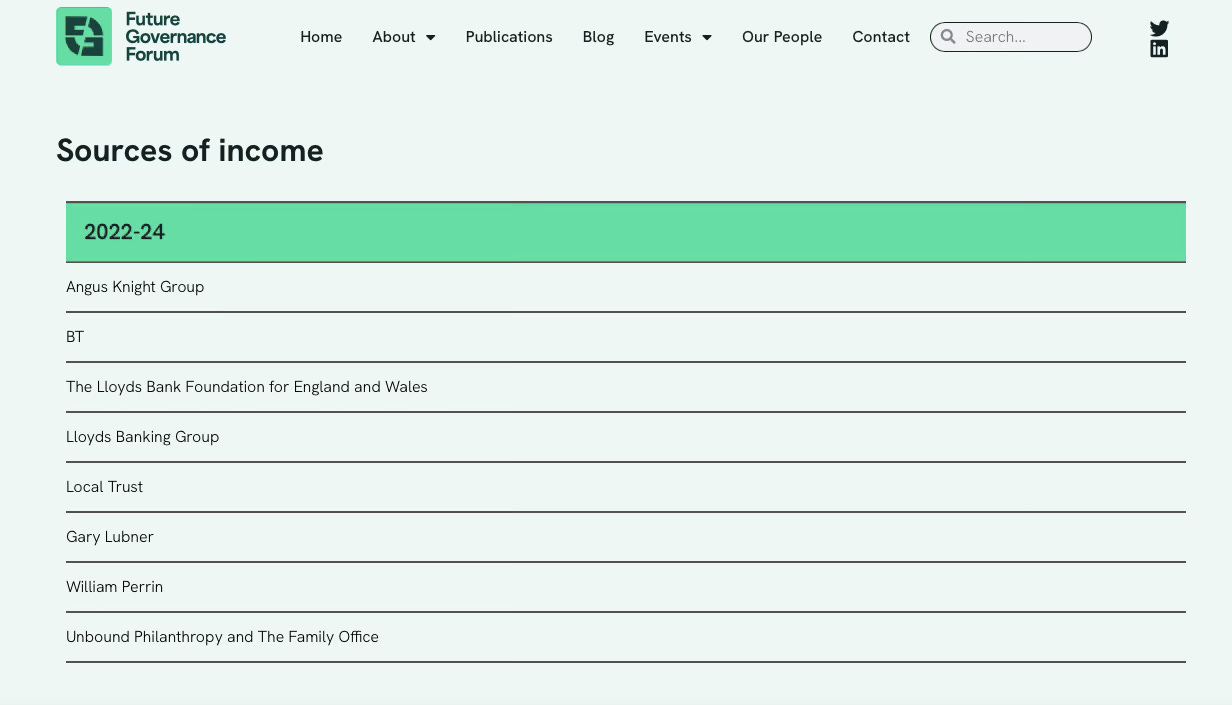
Task: Open the LinkedIn icon
Action: 1159,49
